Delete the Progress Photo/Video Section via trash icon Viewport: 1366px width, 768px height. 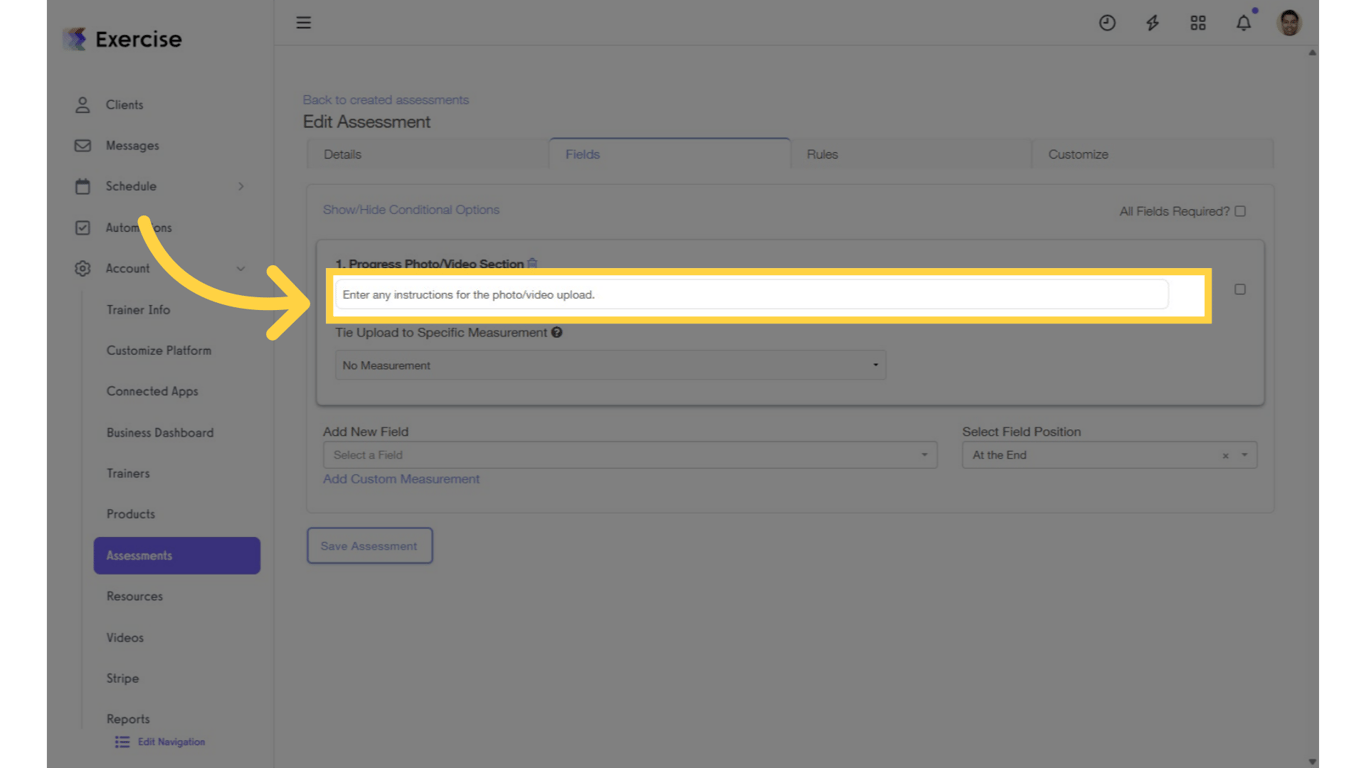tap(533, 263)
